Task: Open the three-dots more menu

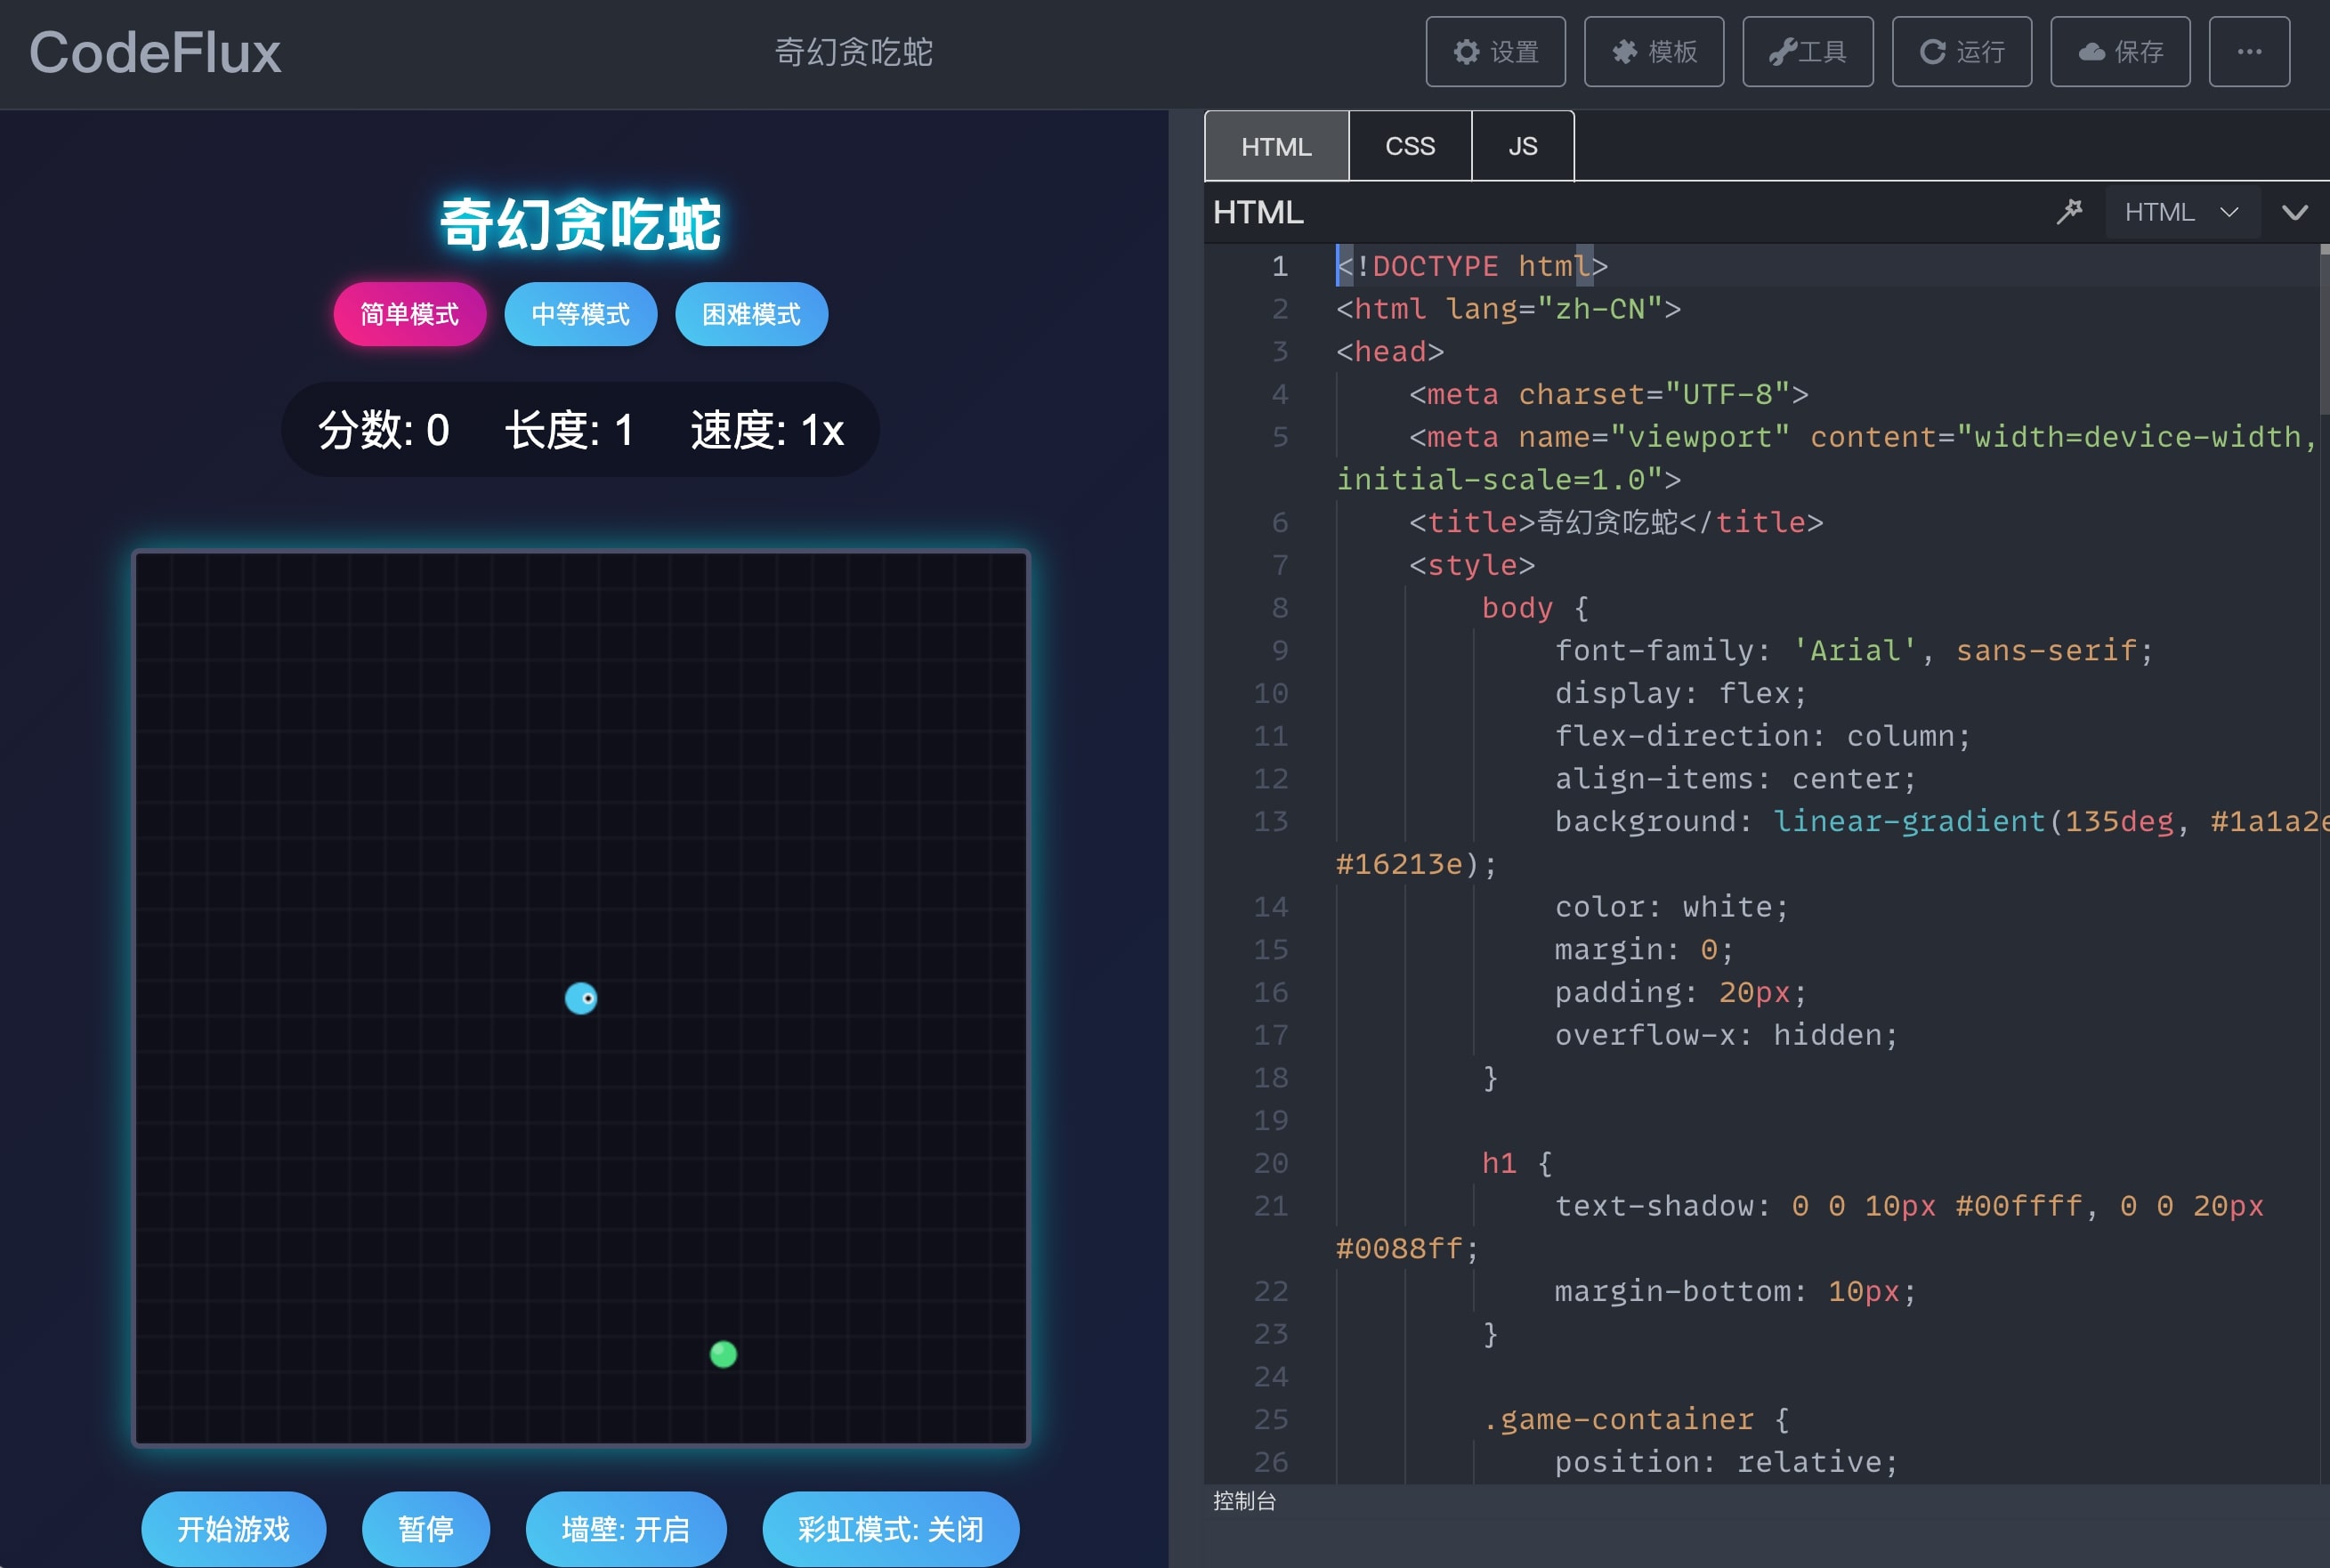Action: 2249,52
